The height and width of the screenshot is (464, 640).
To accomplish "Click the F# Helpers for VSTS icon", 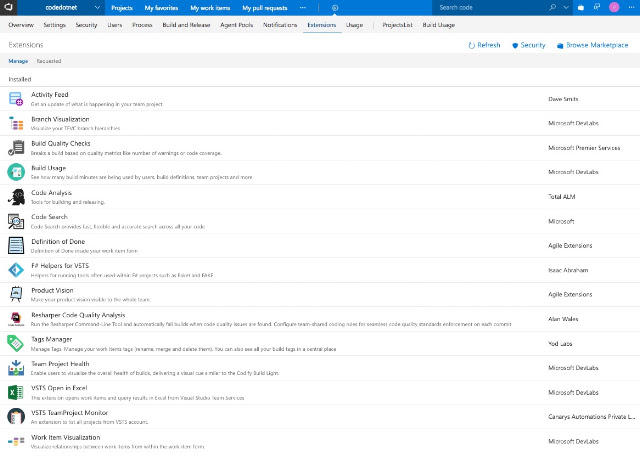I will tap(16, 270).
